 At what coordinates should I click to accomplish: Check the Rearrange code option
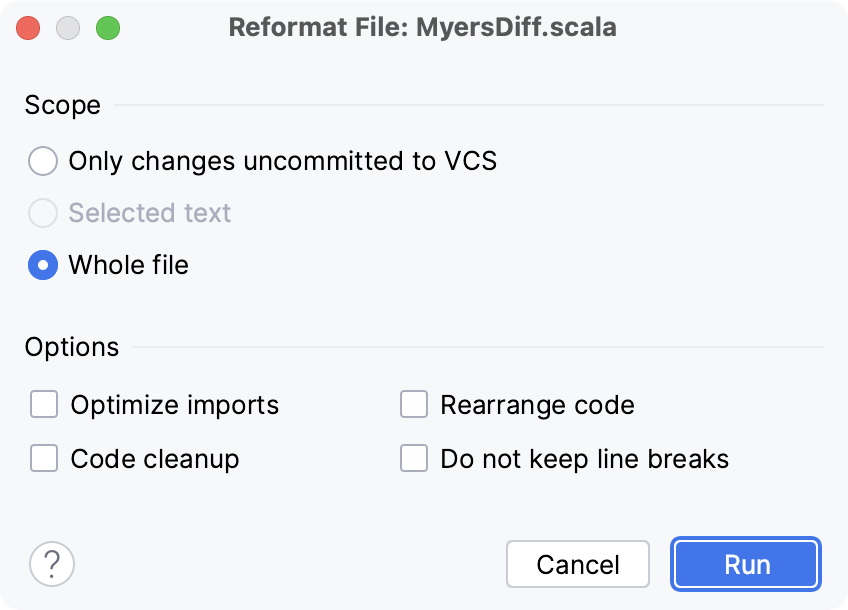click(x=414, y=404)
